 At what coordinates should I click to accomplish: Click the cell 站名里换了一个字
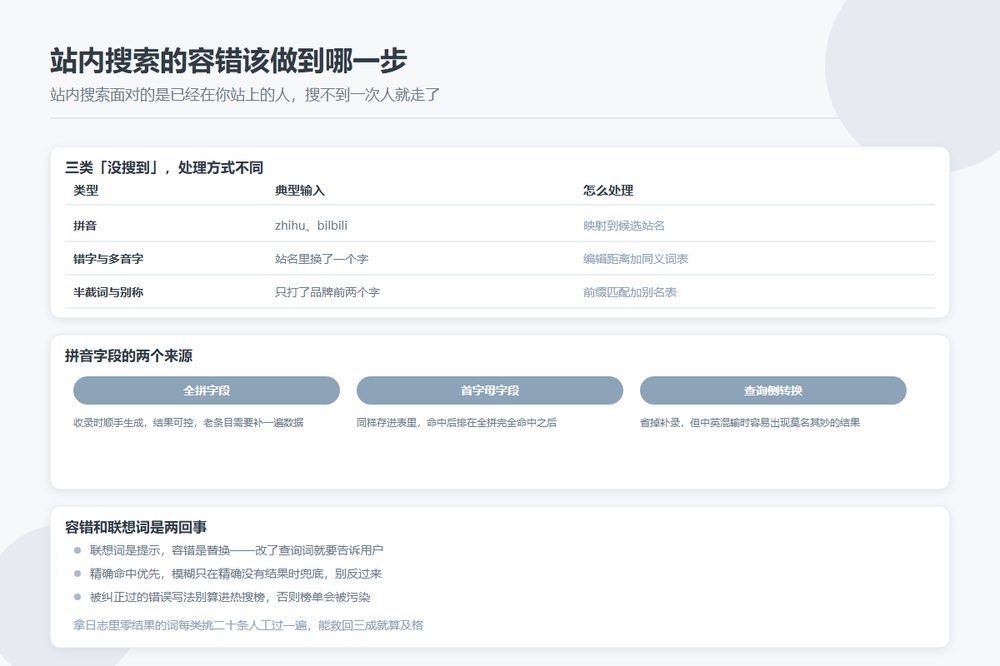tap(321, 259)
